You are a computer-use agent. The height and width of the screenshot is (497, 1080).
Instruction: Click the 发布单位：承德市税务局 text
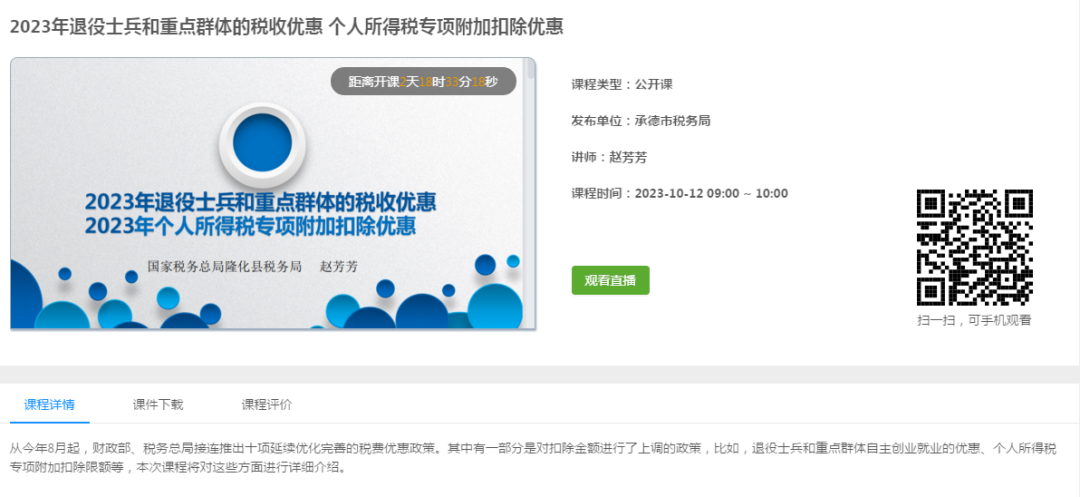[641, 121]
